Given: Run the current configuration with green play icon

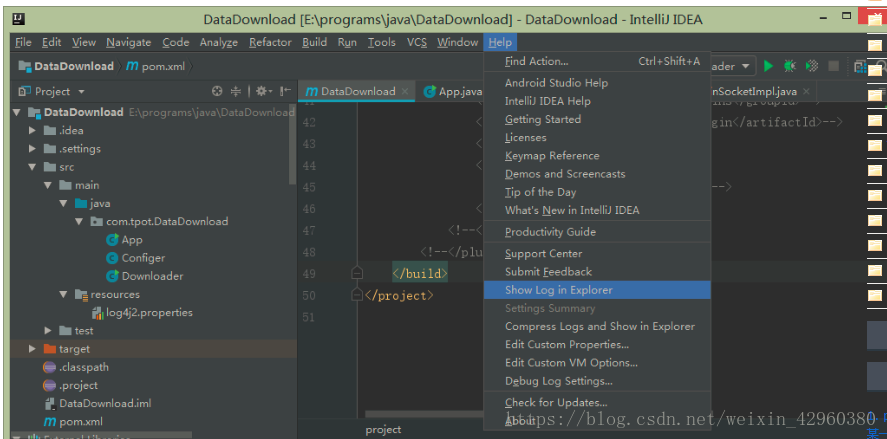Looking at the screenshot, I should pos(768,66).
